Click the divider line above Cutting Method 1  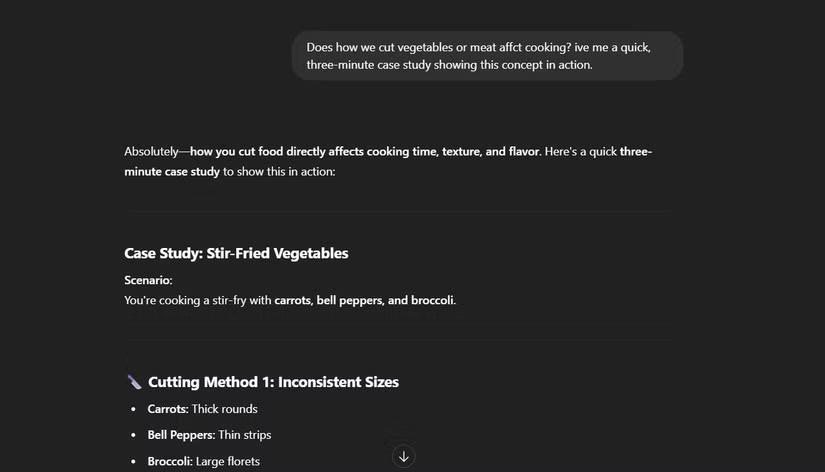point(398,340)
